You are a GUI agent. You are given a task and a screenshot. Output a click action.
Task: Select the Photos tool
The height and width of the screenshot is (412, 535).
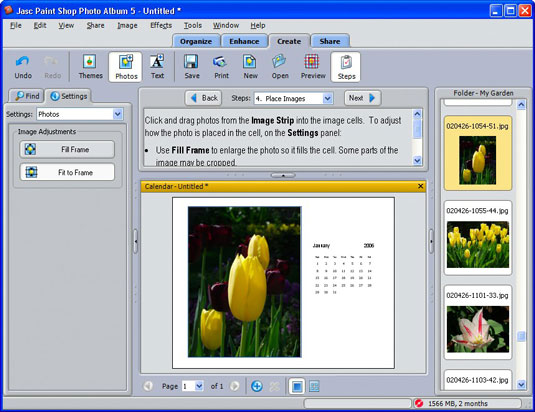pos(126,67)
